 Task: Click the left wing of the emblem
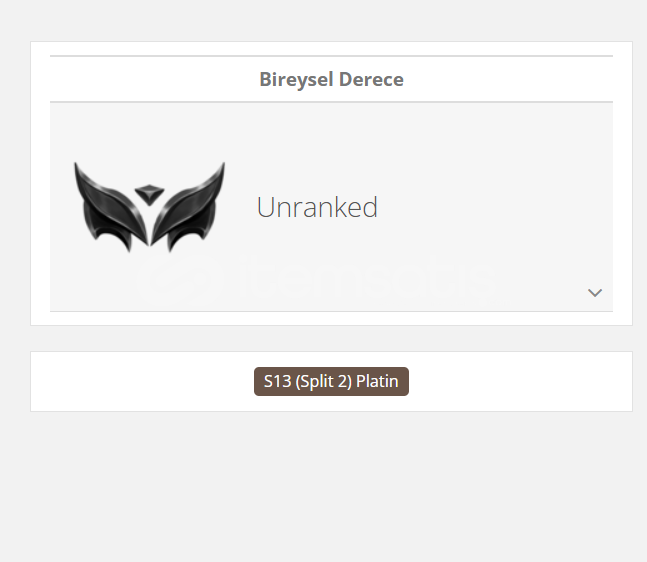[x=111, y=207]
